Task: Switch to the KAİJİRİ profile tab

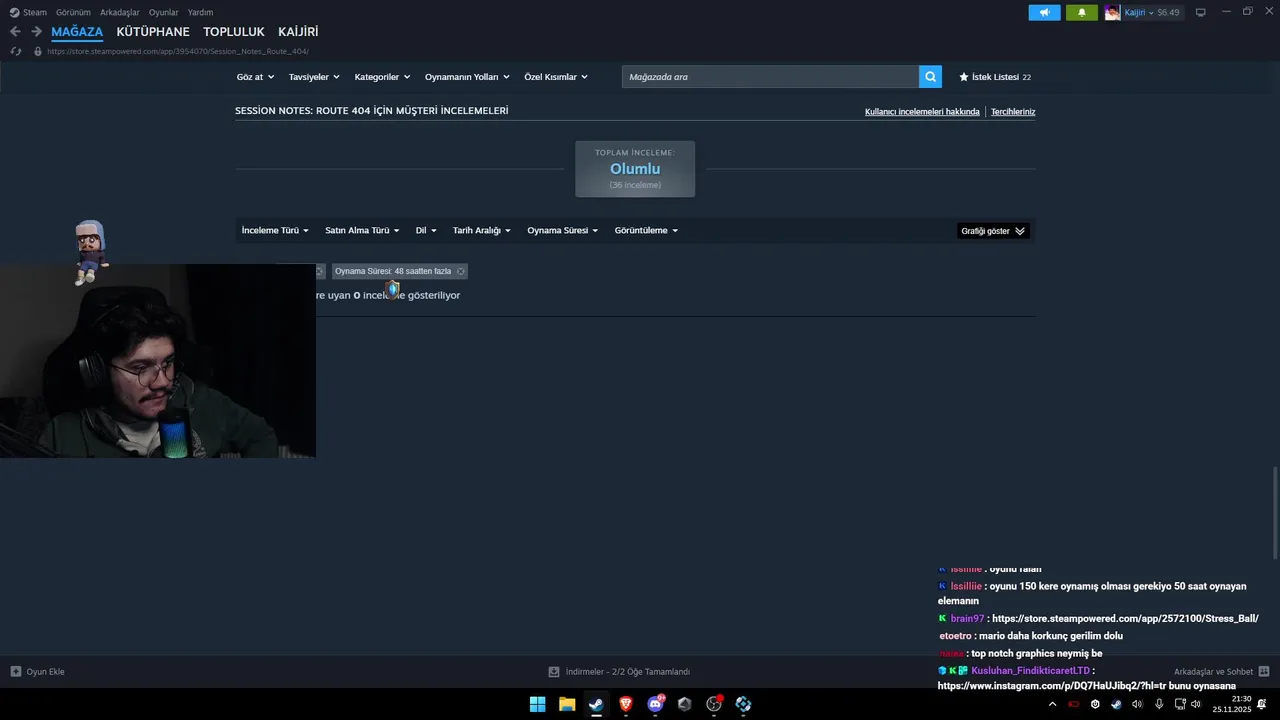Action: [298, 32]
